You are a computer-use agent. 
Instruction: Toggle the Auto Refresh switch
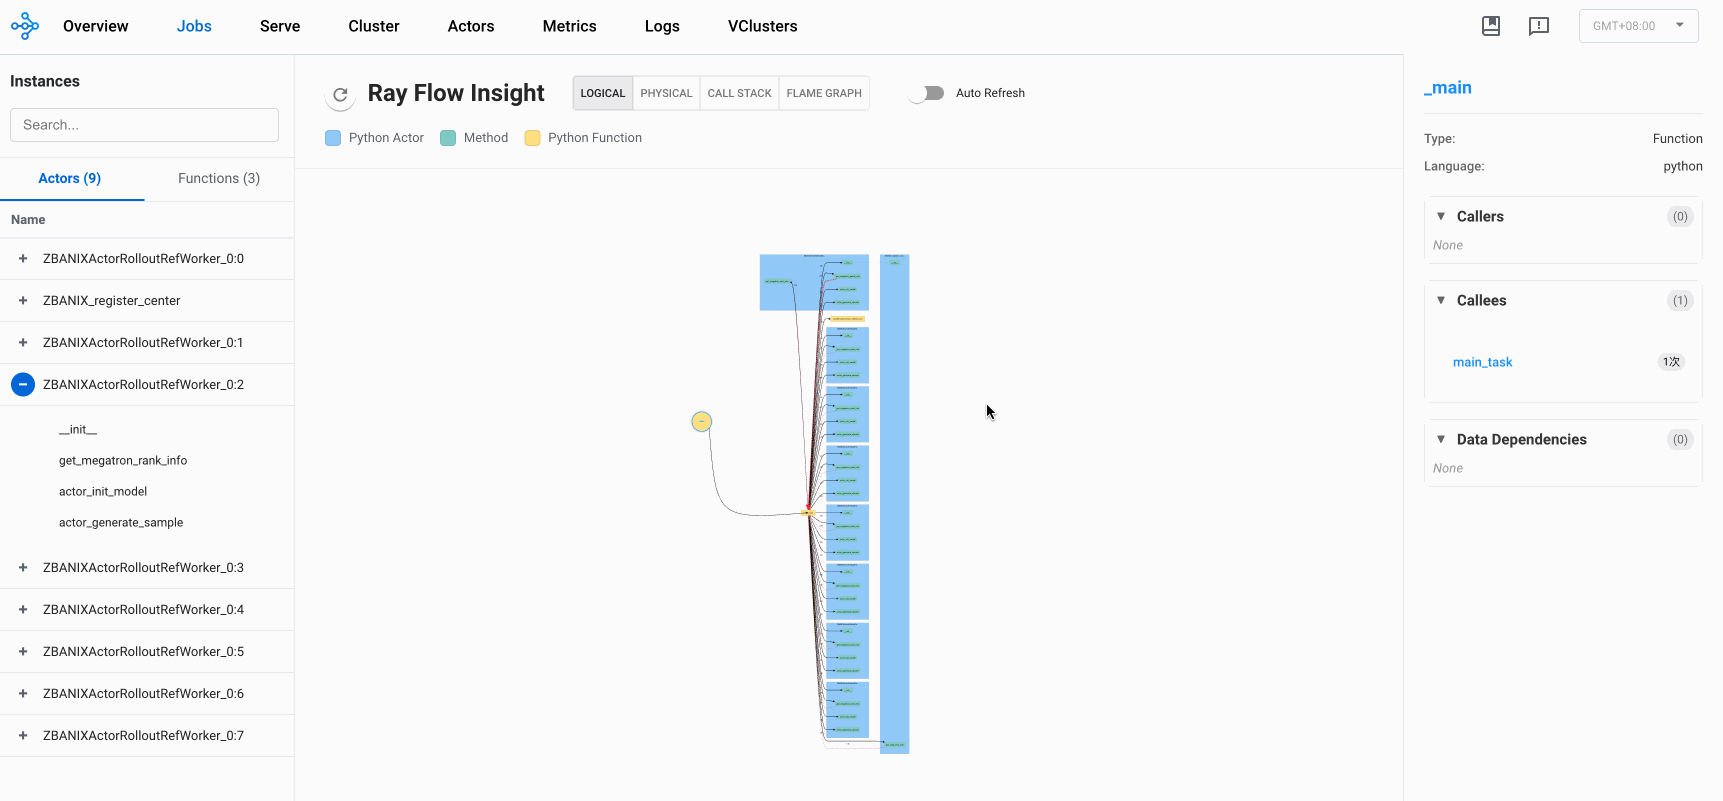click(x=927, y=93)
